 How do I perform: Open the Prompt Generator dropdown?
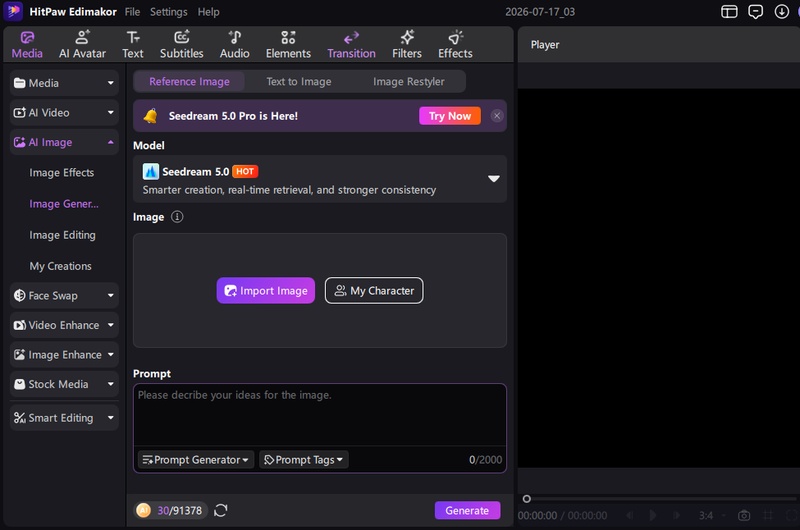(196, 460)
